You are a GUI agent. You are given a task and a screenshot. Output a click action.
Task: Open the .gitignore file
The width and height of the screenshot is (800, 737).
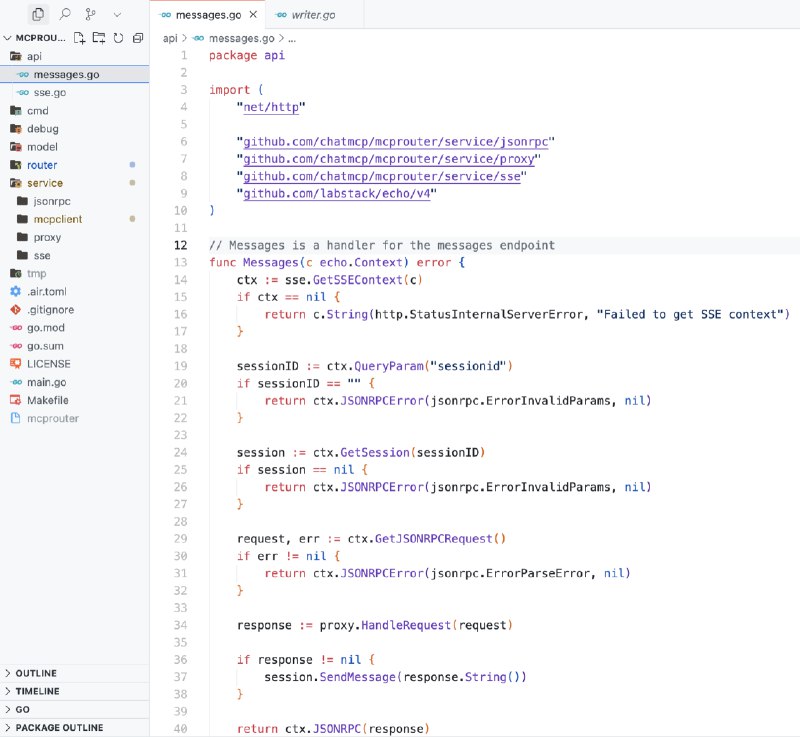[74, 310]
